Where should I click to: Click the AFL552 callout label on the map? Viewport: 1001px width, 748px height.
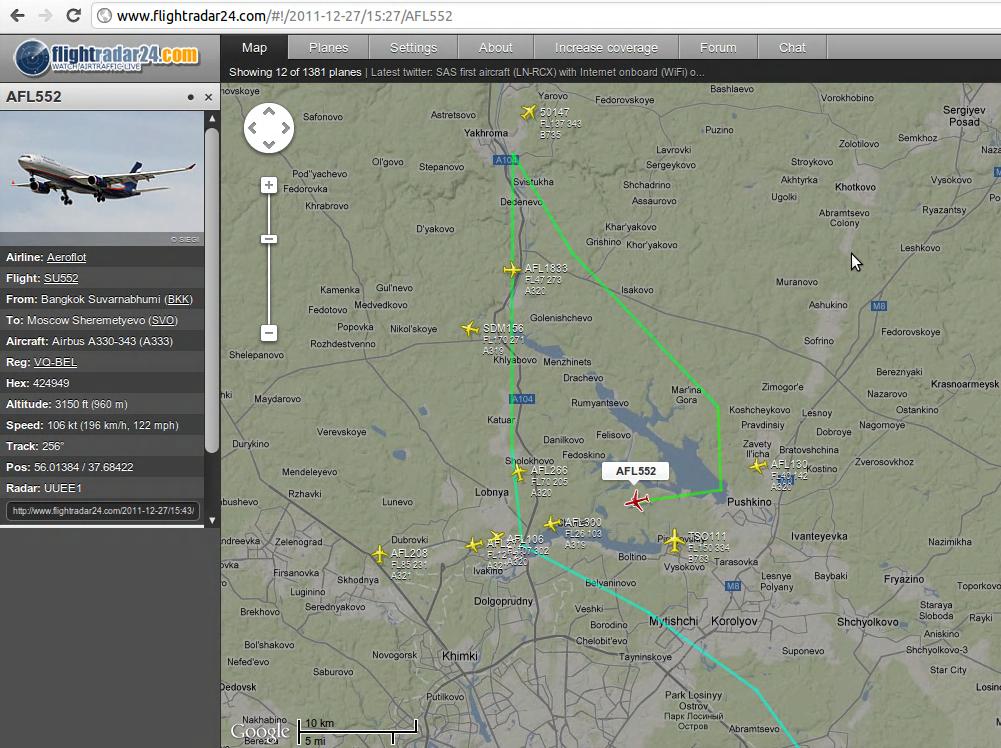(x=636, y=471)
